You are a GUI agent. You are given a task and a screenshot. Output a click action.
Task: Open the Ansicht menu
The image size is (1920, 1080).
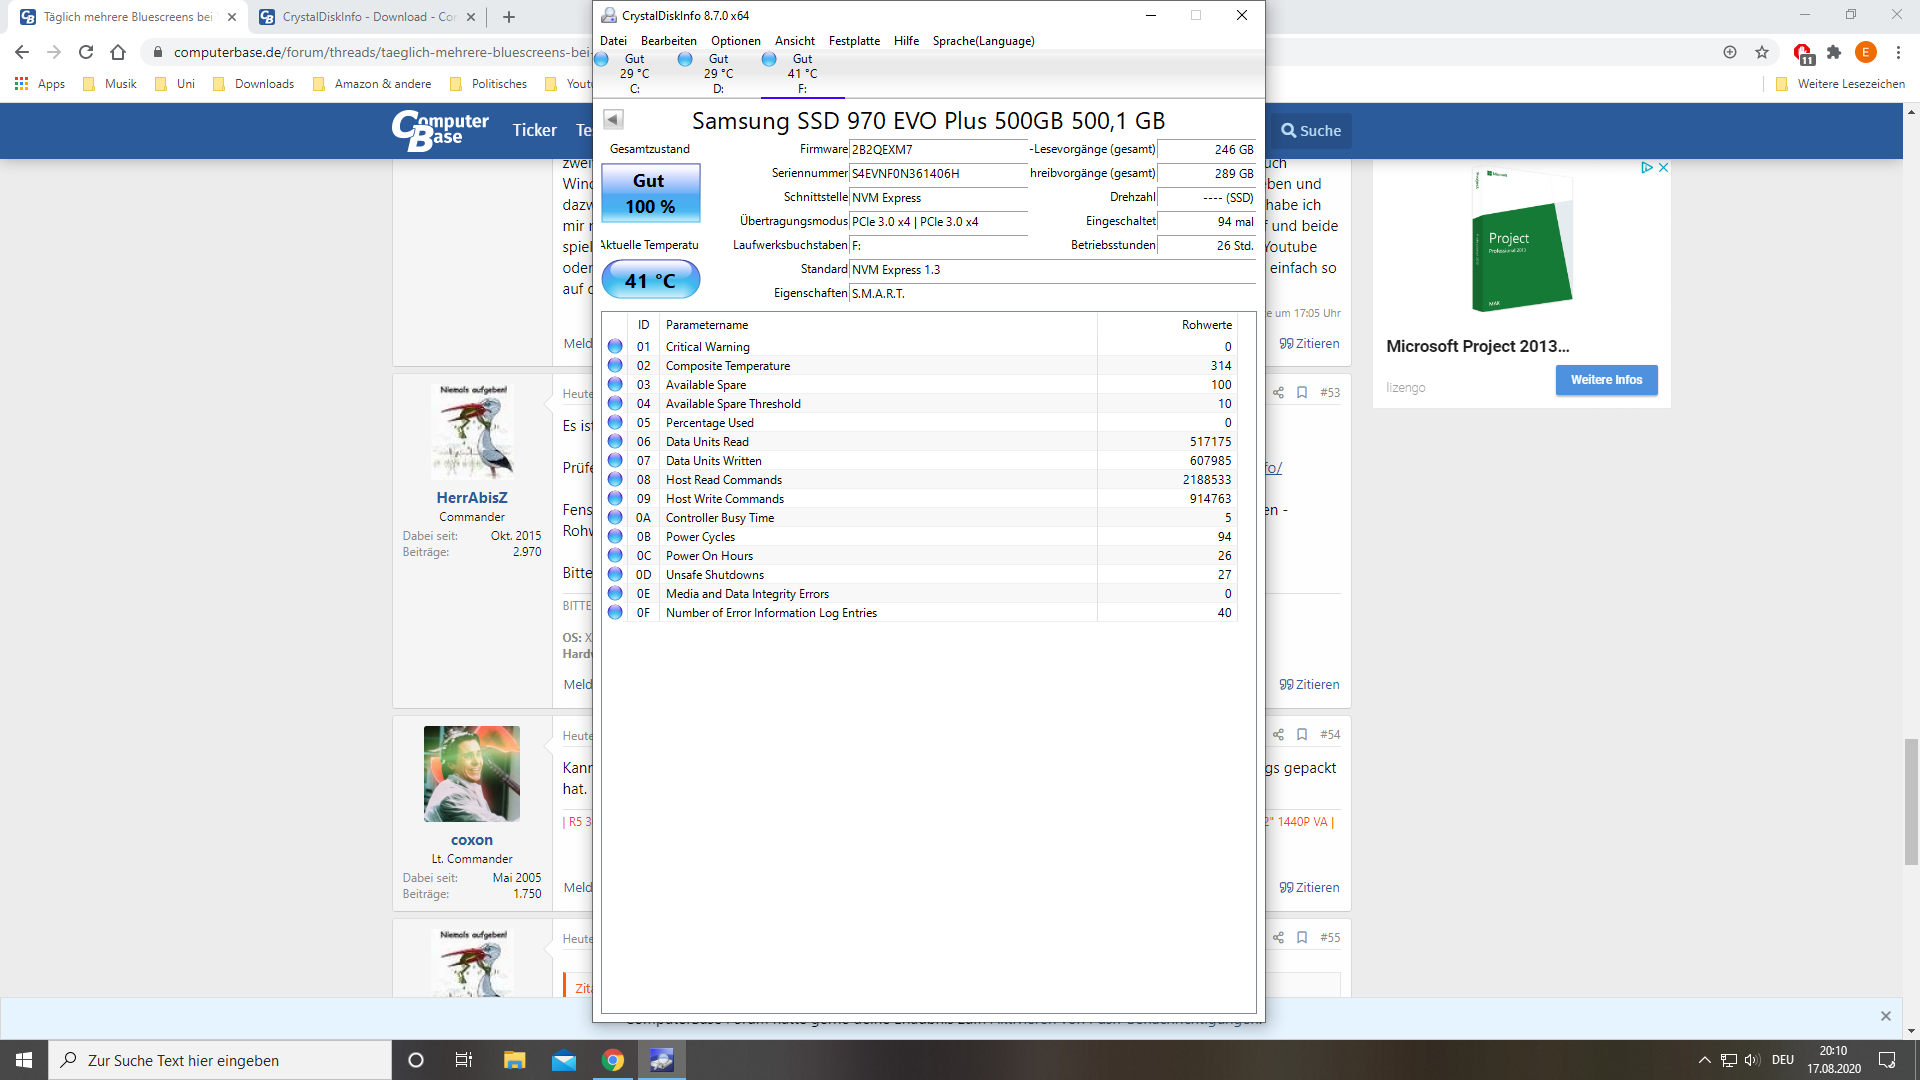pyautogui.click(x=794, y=41)
